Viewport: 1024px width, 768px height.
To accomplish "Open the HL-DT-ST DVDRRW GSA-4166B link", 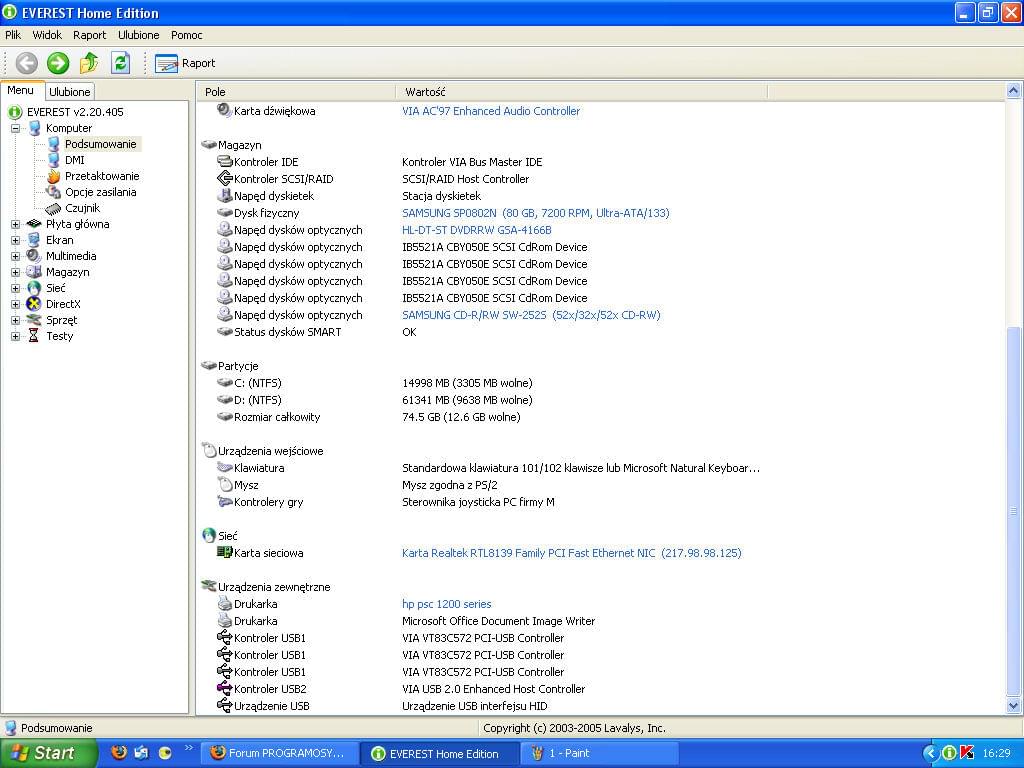I will [477, 230].
